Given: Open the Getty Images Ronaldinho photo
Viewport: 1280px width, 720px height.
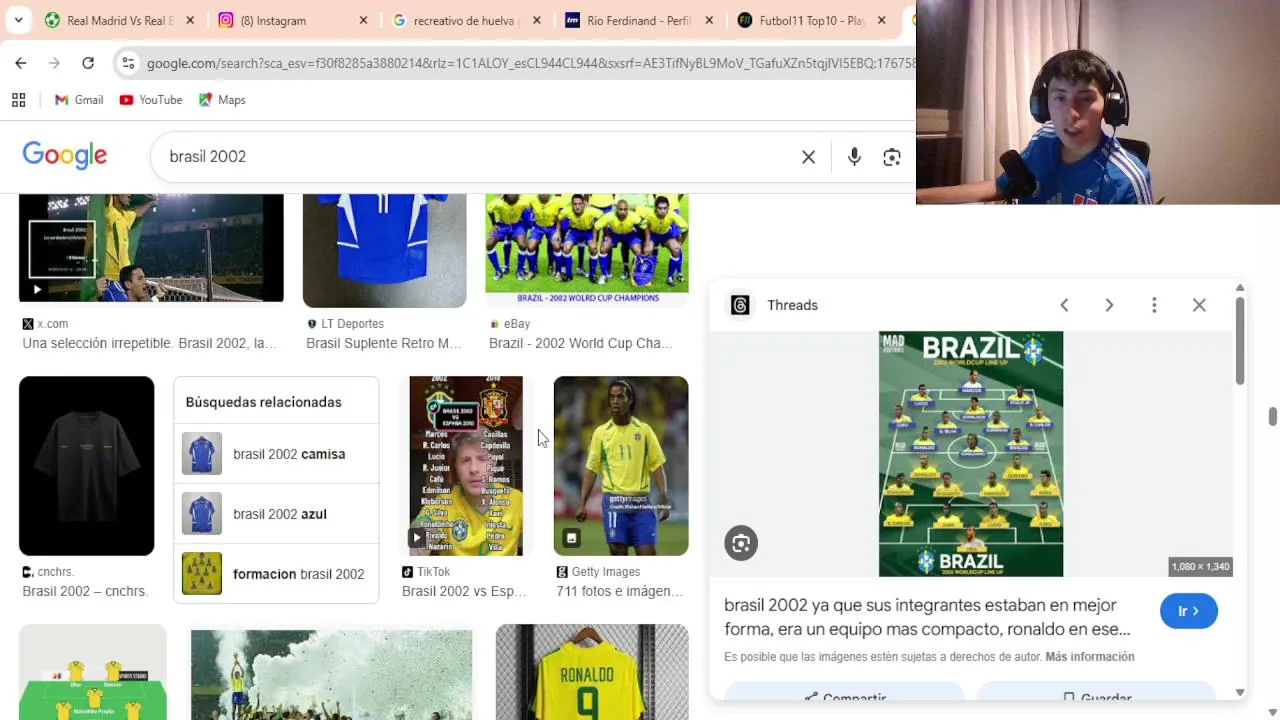Looking at the screenshot, I should (x=621, y=466).
